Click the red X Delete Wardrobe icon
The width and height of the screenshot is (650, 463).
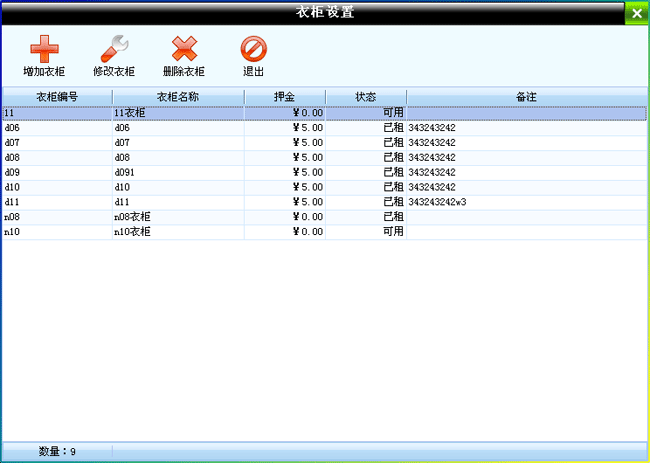[184, 50]
